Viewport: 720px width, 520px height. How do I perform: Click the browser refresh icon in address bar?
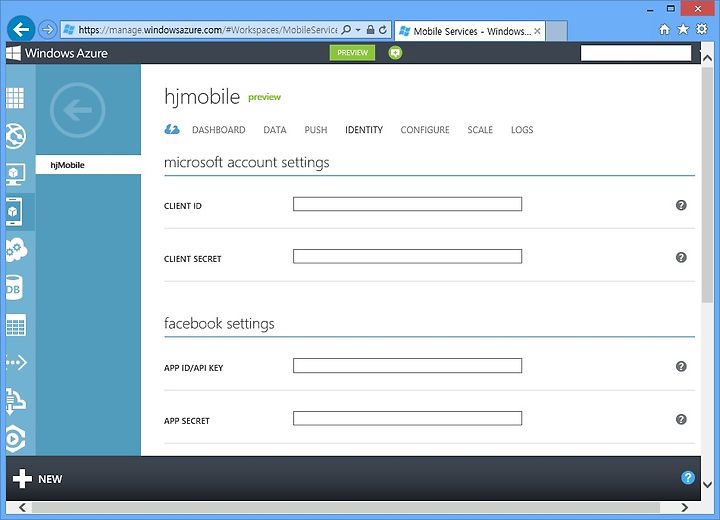(x=382, y=30)
